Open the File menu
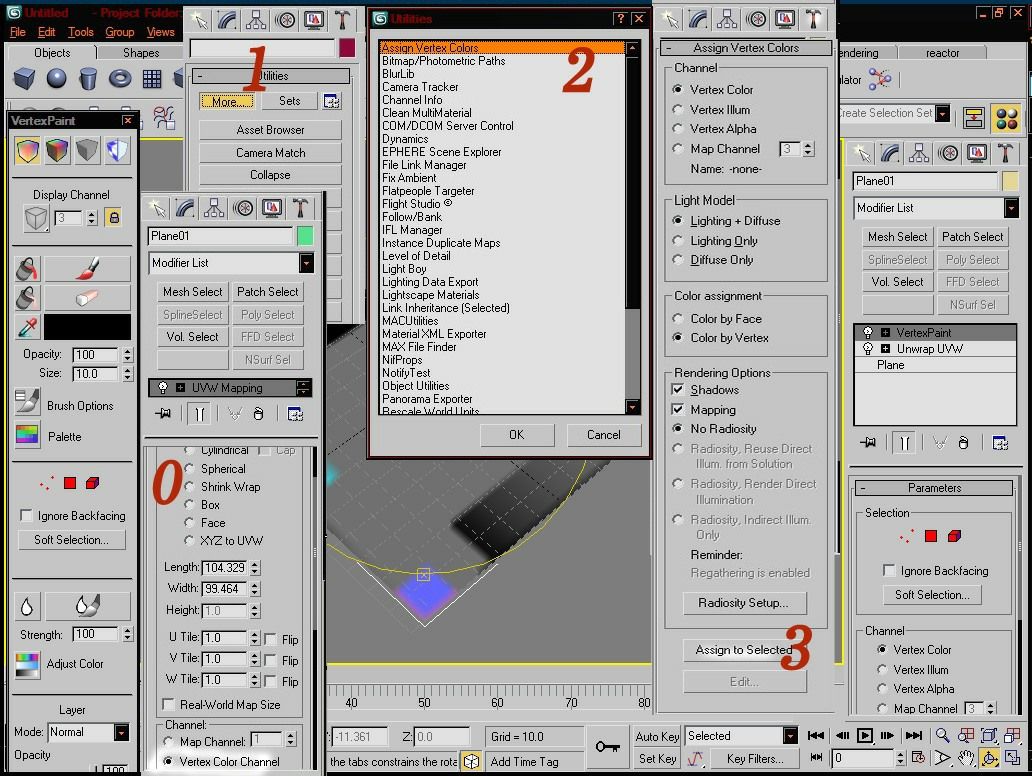 [x=18, y=32]
